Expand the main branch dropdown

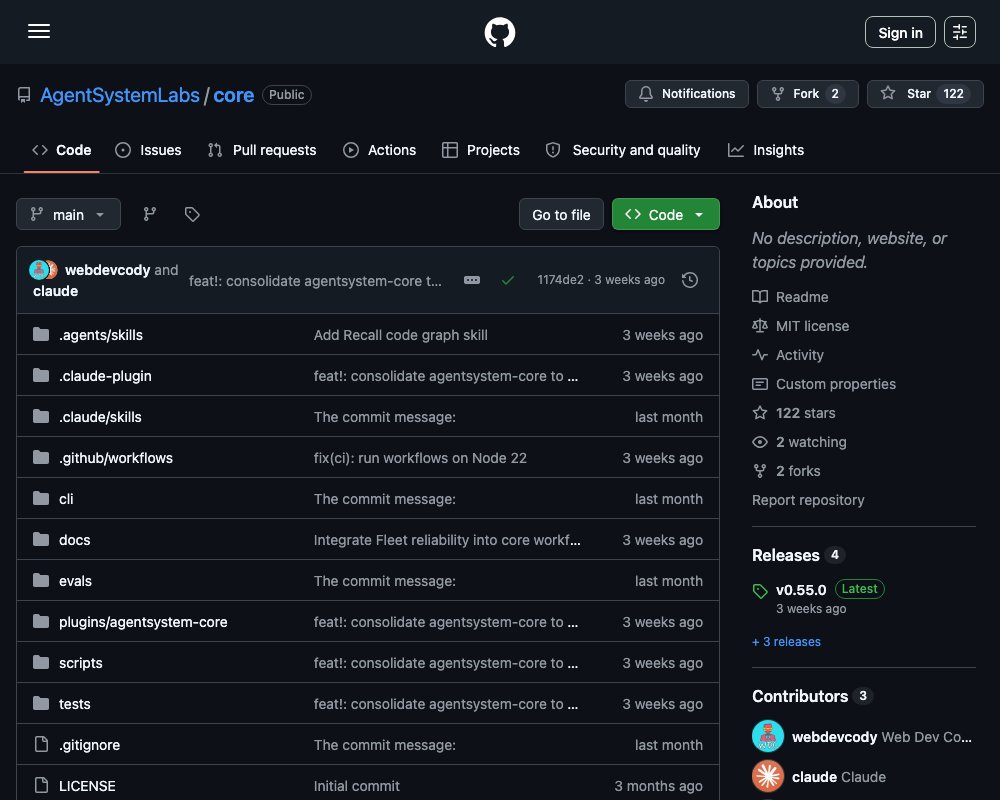click(68, 214)
